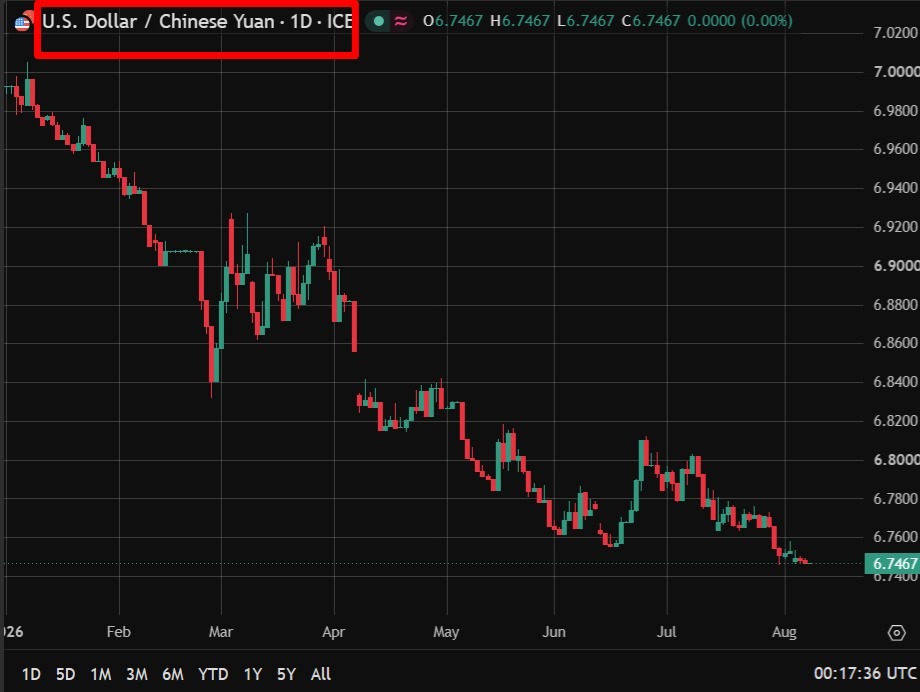Select the 1D time range
Screen dimensions: 920x692
[x=31, y=674]
